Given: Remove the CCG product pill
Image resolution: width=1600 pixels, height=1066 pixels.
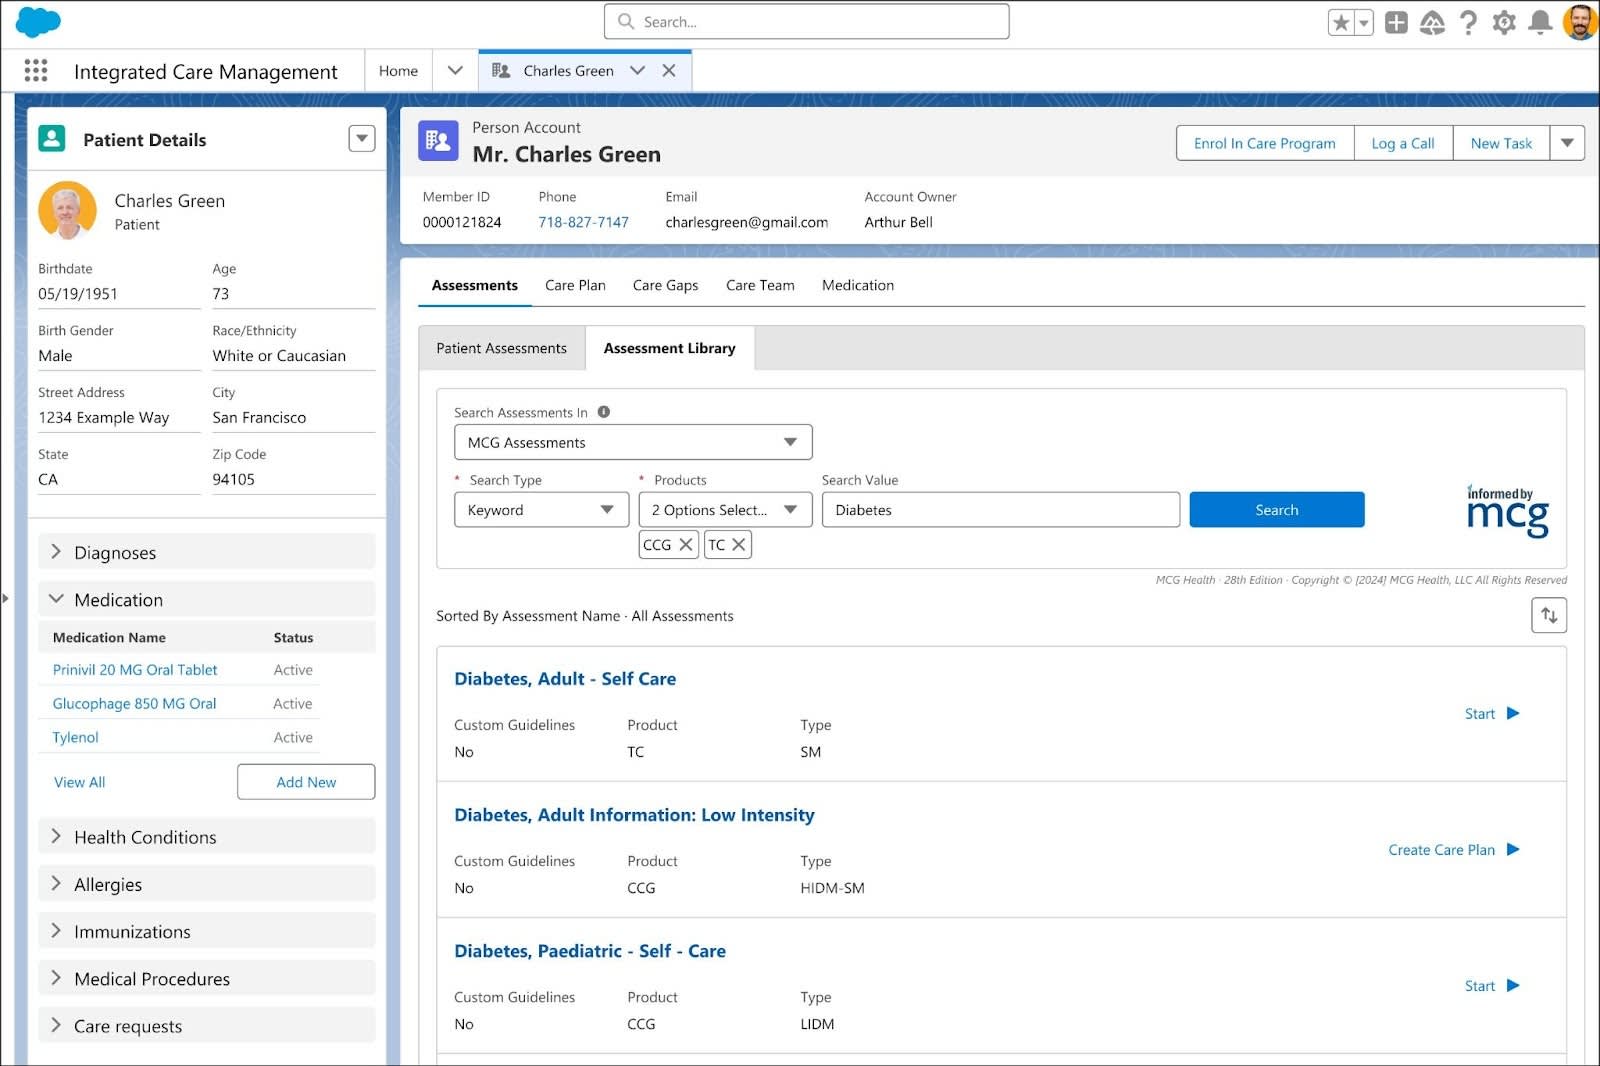Looking at the screenshot, I should (x=686, y=545).
